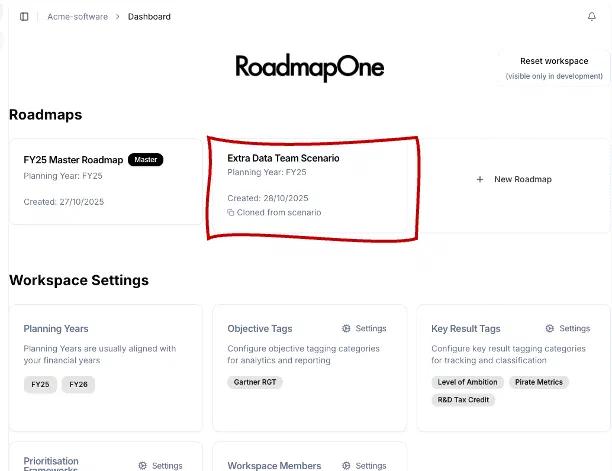Screen dimensions: 612x471
Task: Click the gear icon in Prioritisation Frameworks card
Action: (x=142, y=466)
